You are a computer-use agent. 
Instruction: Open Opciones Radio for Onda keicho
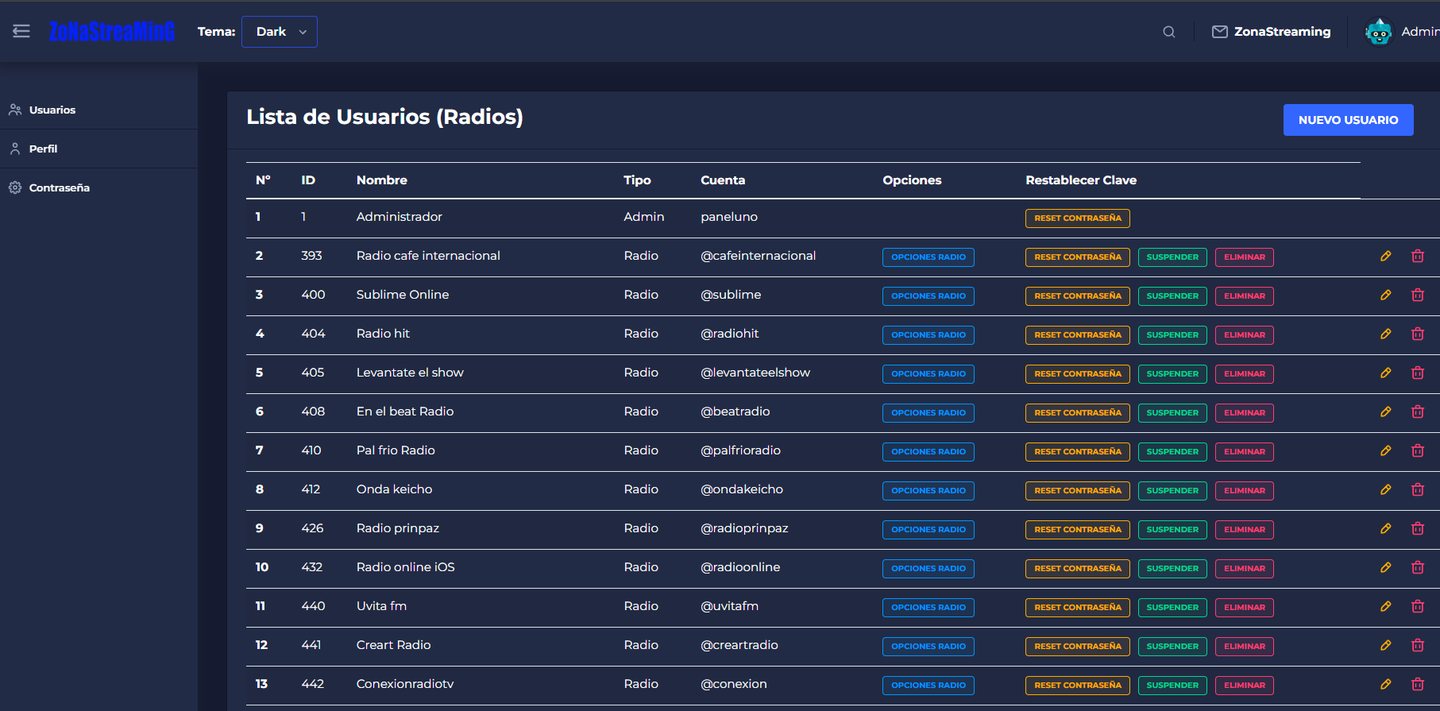coord(928,491)
